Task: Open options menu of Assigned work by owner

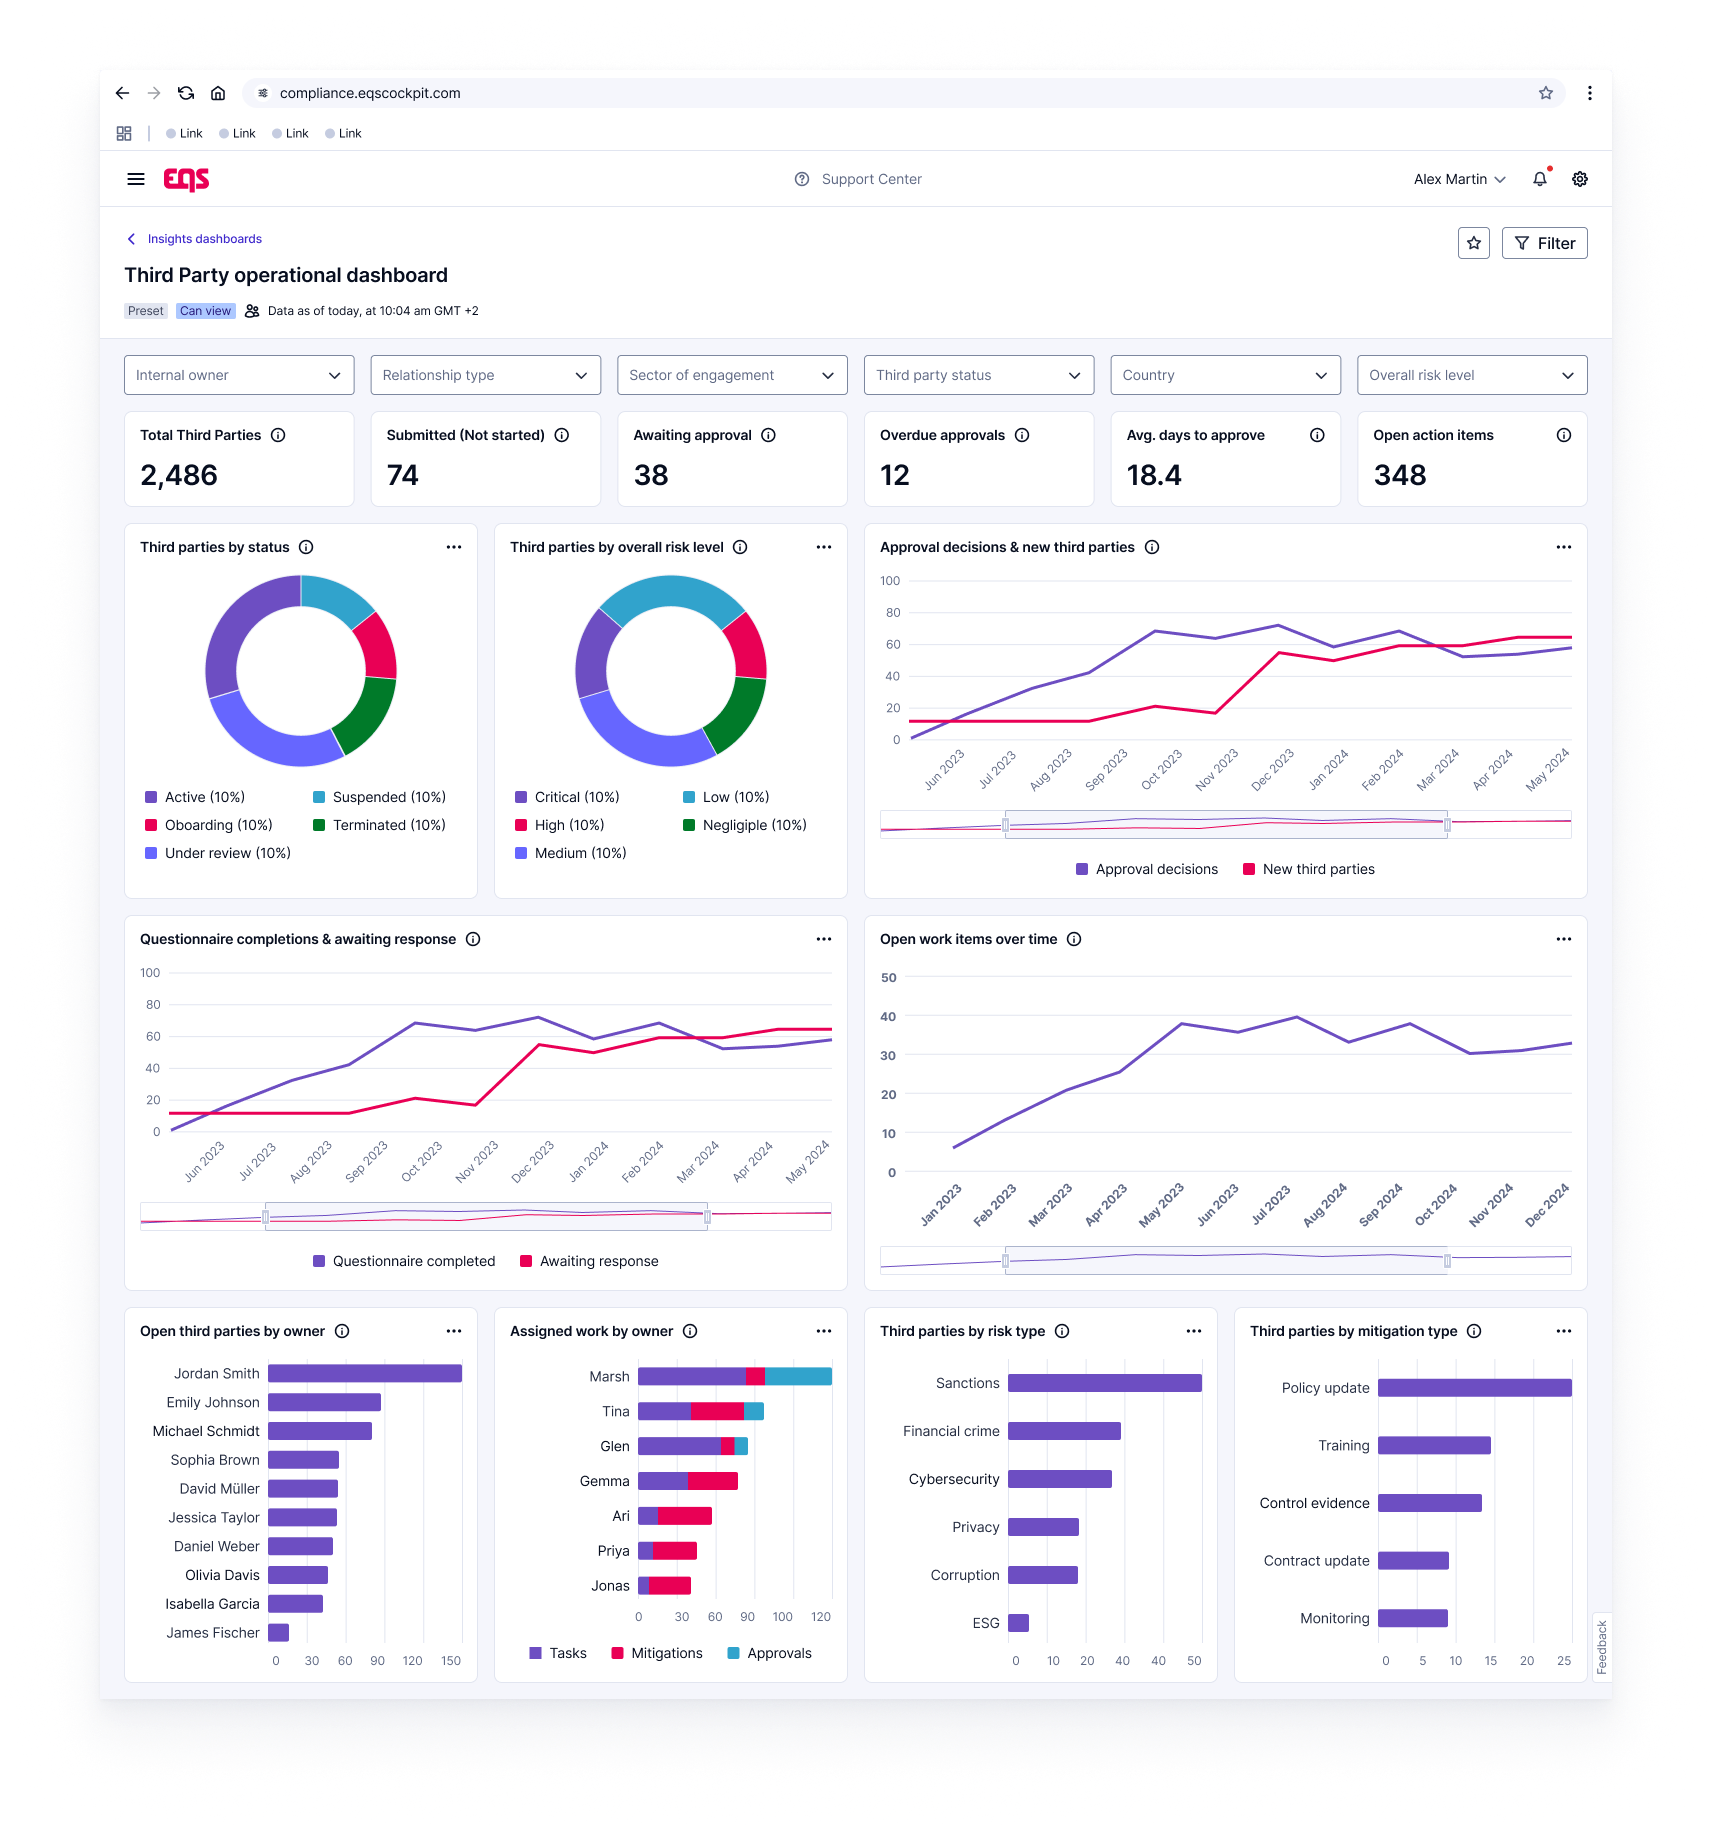Action: [824, 1331]
